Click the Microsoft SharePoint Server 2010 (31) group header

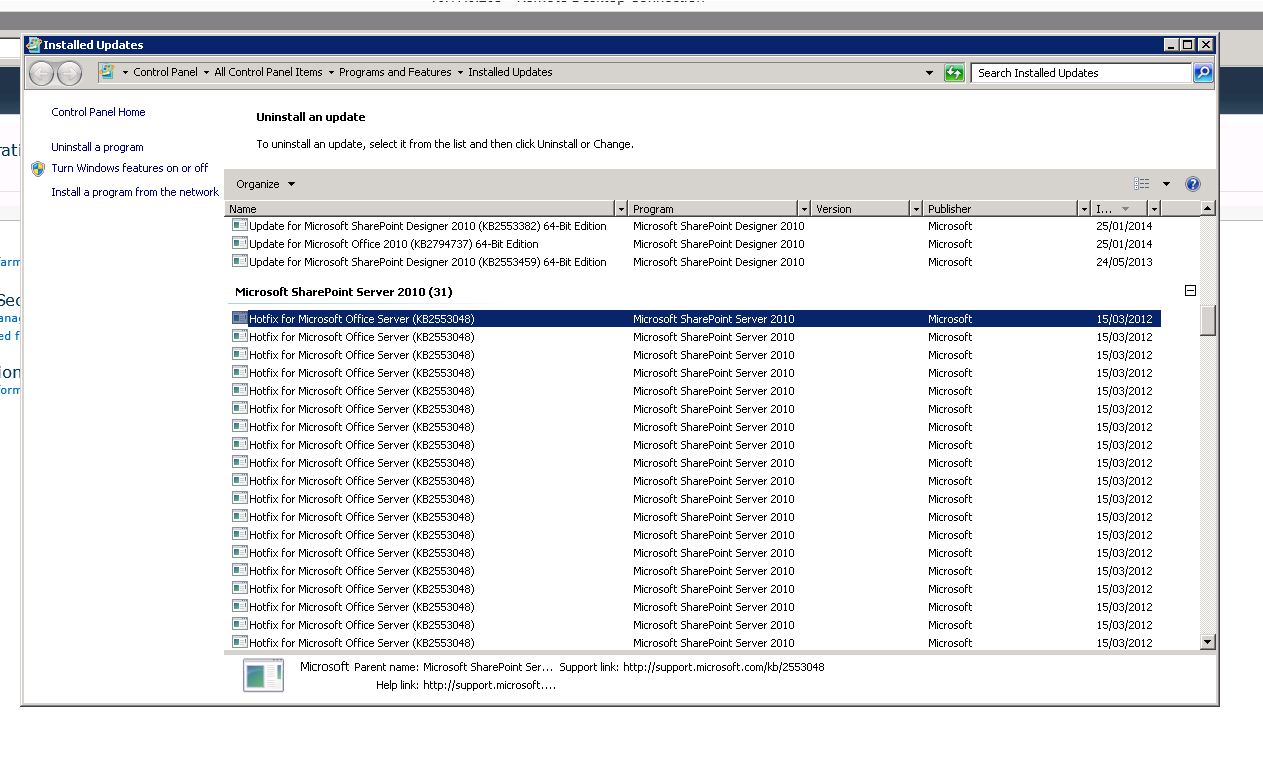click(343, 292)
